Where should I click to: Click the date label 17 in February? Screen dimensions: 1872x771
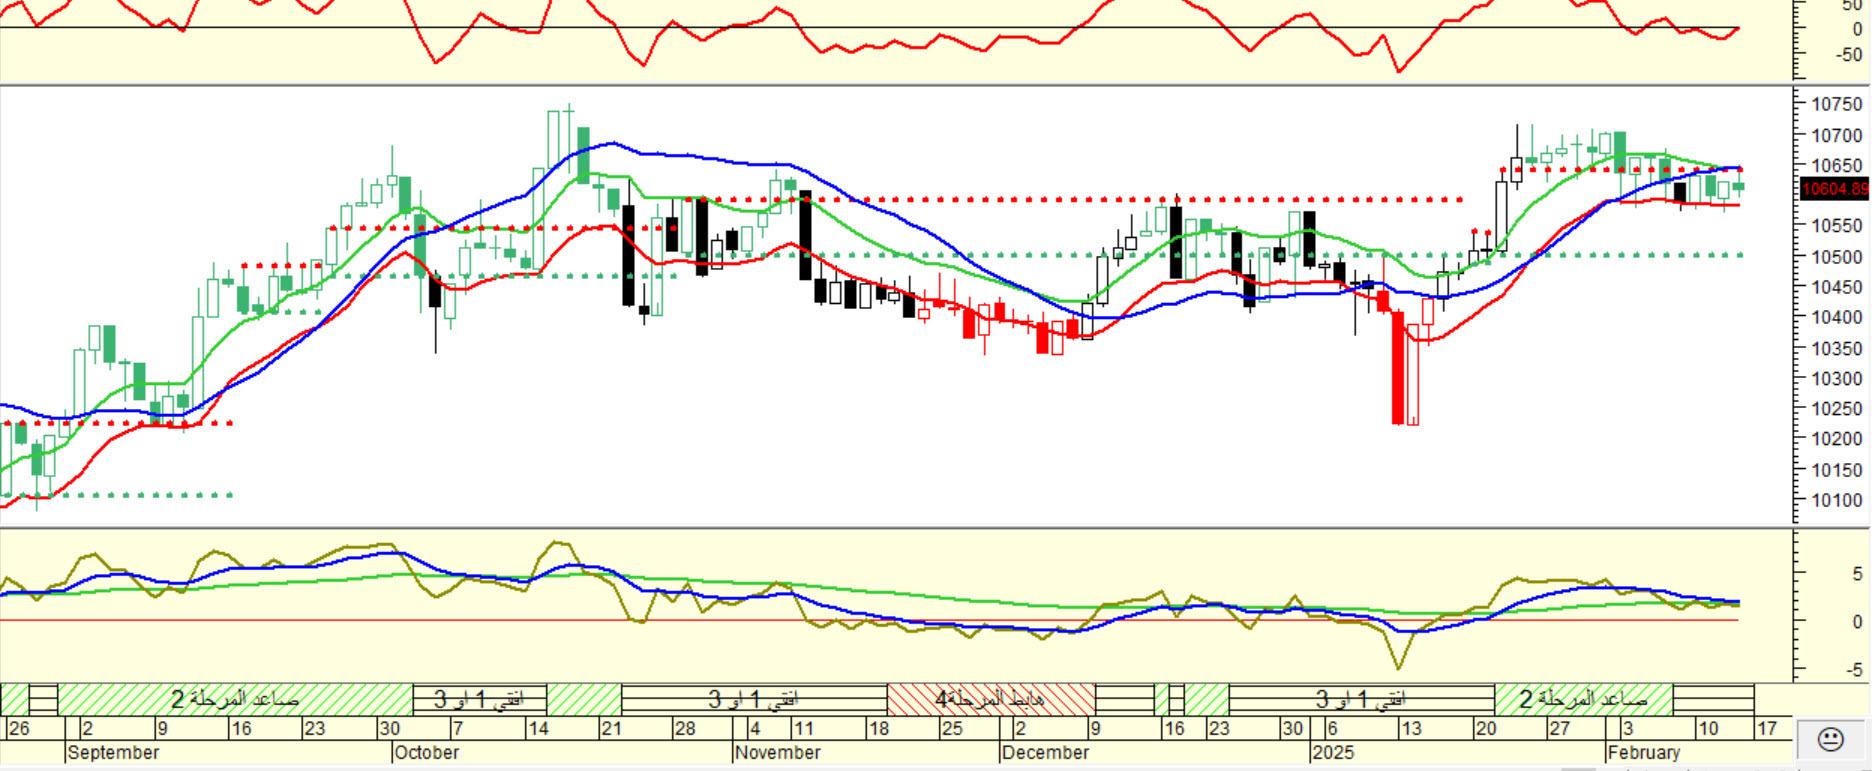1766,728
